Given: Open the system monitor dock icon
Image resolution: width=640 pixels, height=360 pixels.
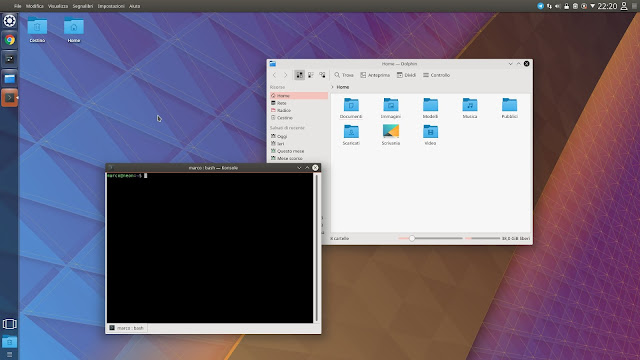Looking at the screenshot, I should (x=9, y=59).
